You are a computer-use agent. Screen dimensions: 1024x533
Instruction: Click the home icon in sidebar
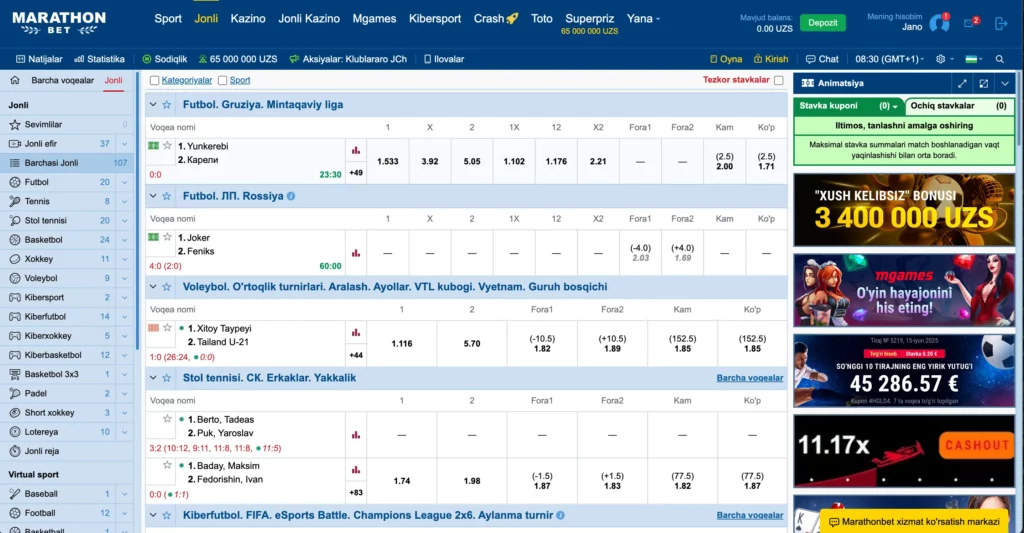click(15, 80)
